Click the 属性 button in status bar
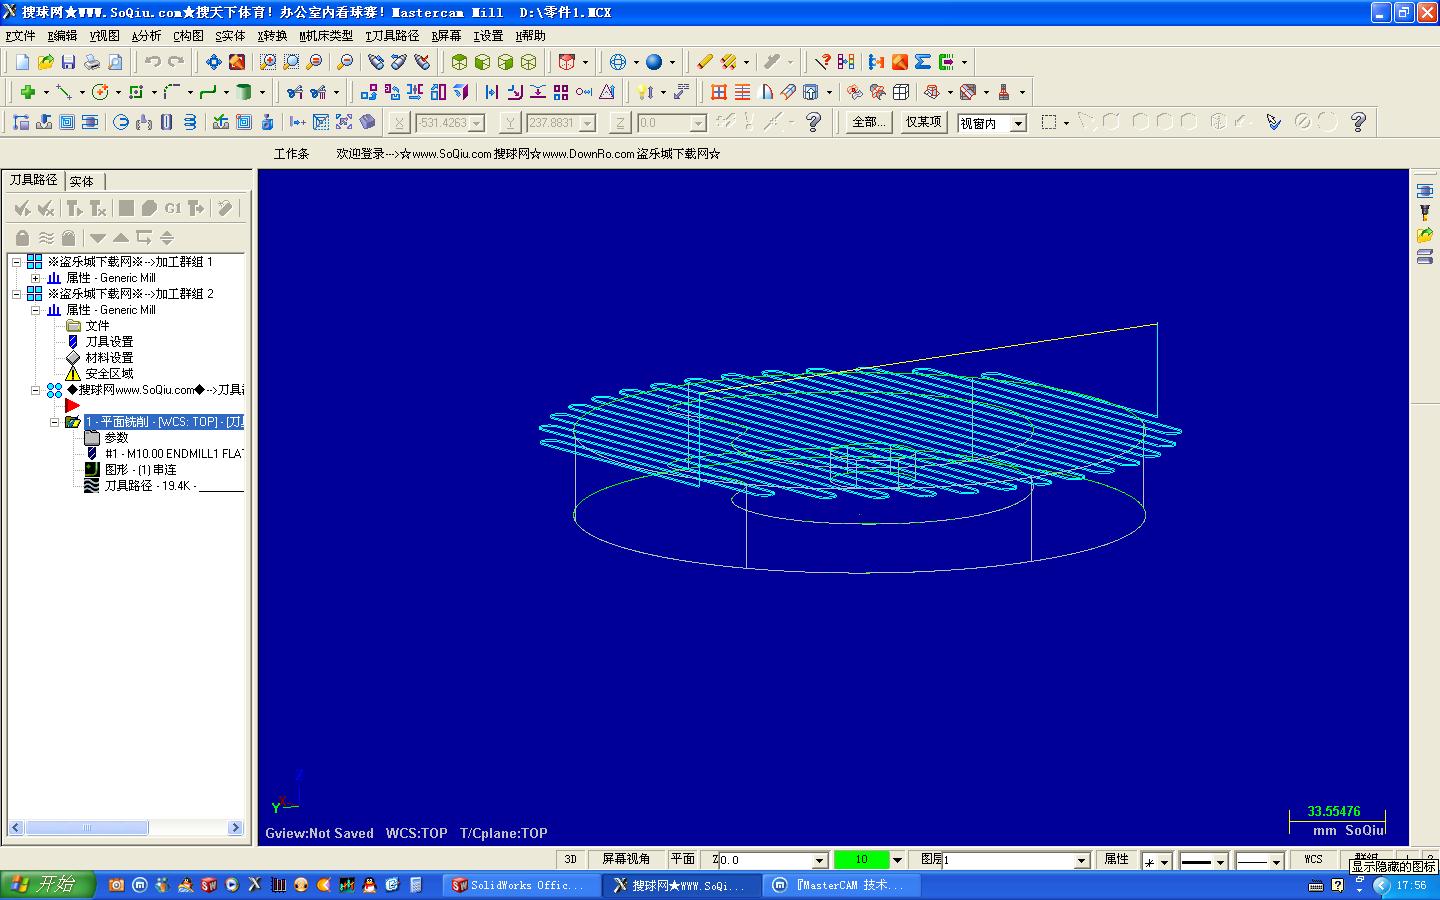1440x900 pixels. (x=1116, y=859)
